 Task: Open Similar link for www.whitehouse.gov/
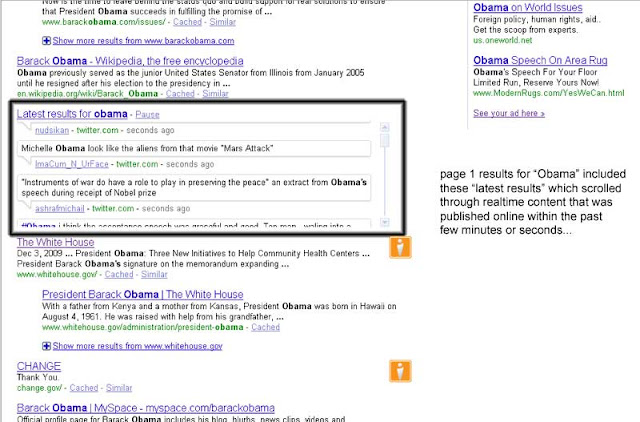pos(154,274)
